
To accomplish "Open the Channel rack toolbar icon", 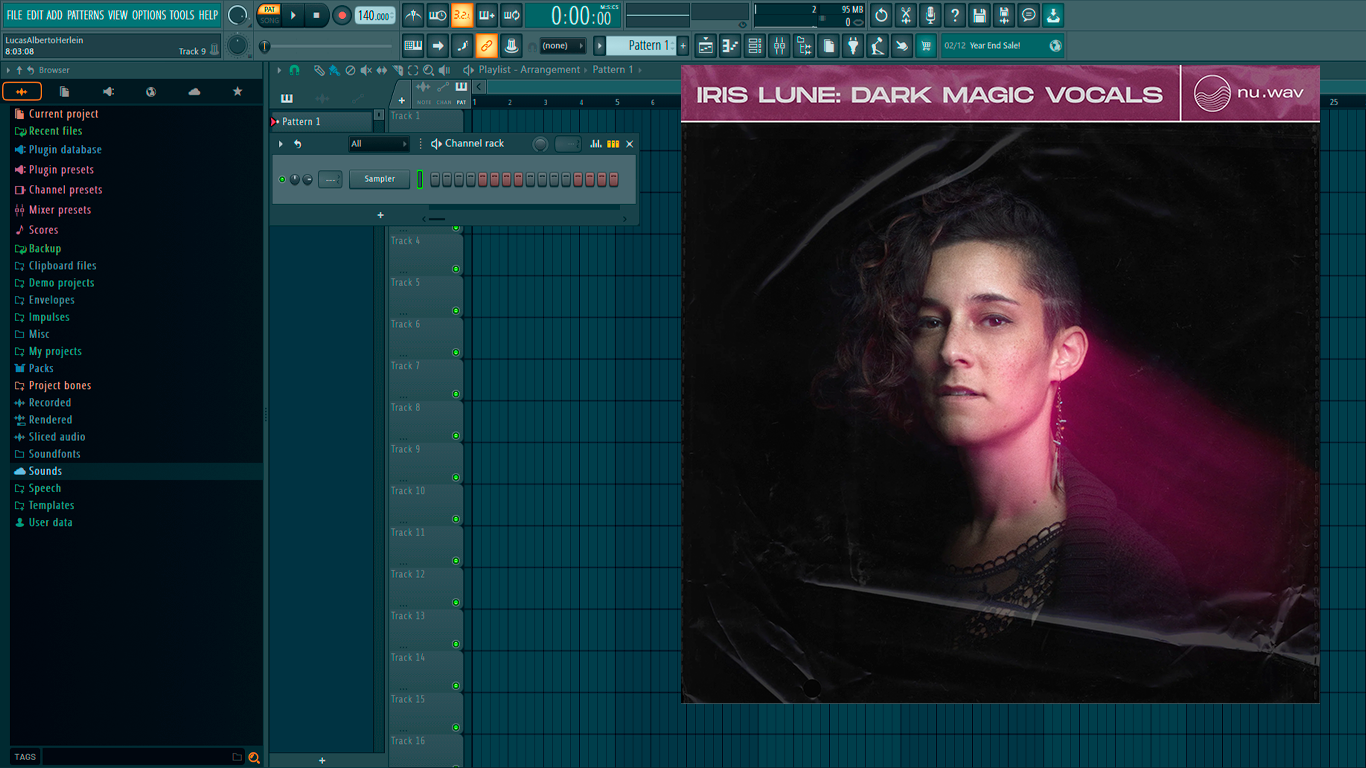I will pyautogui.click(x=755, y=45).
